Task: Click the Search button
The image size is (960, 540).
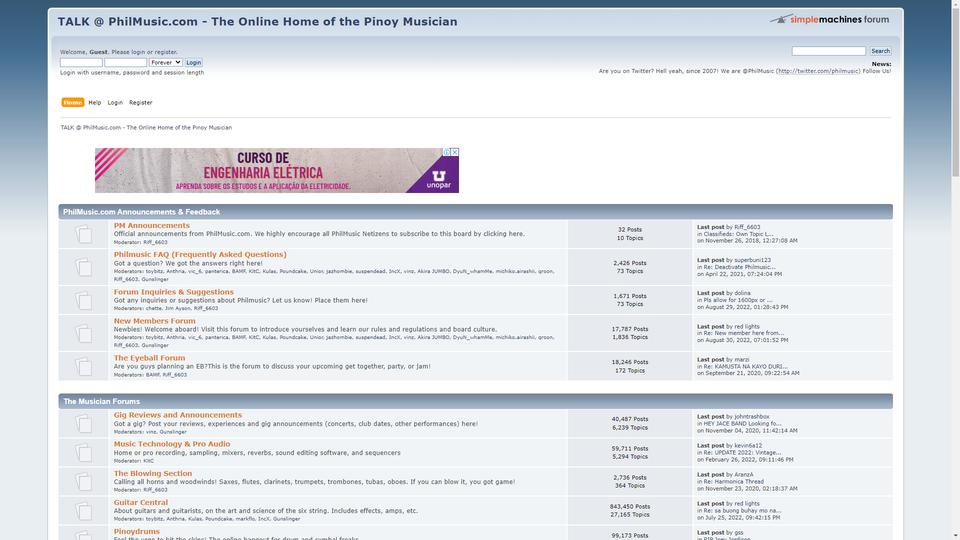Action: coord(880,51)
